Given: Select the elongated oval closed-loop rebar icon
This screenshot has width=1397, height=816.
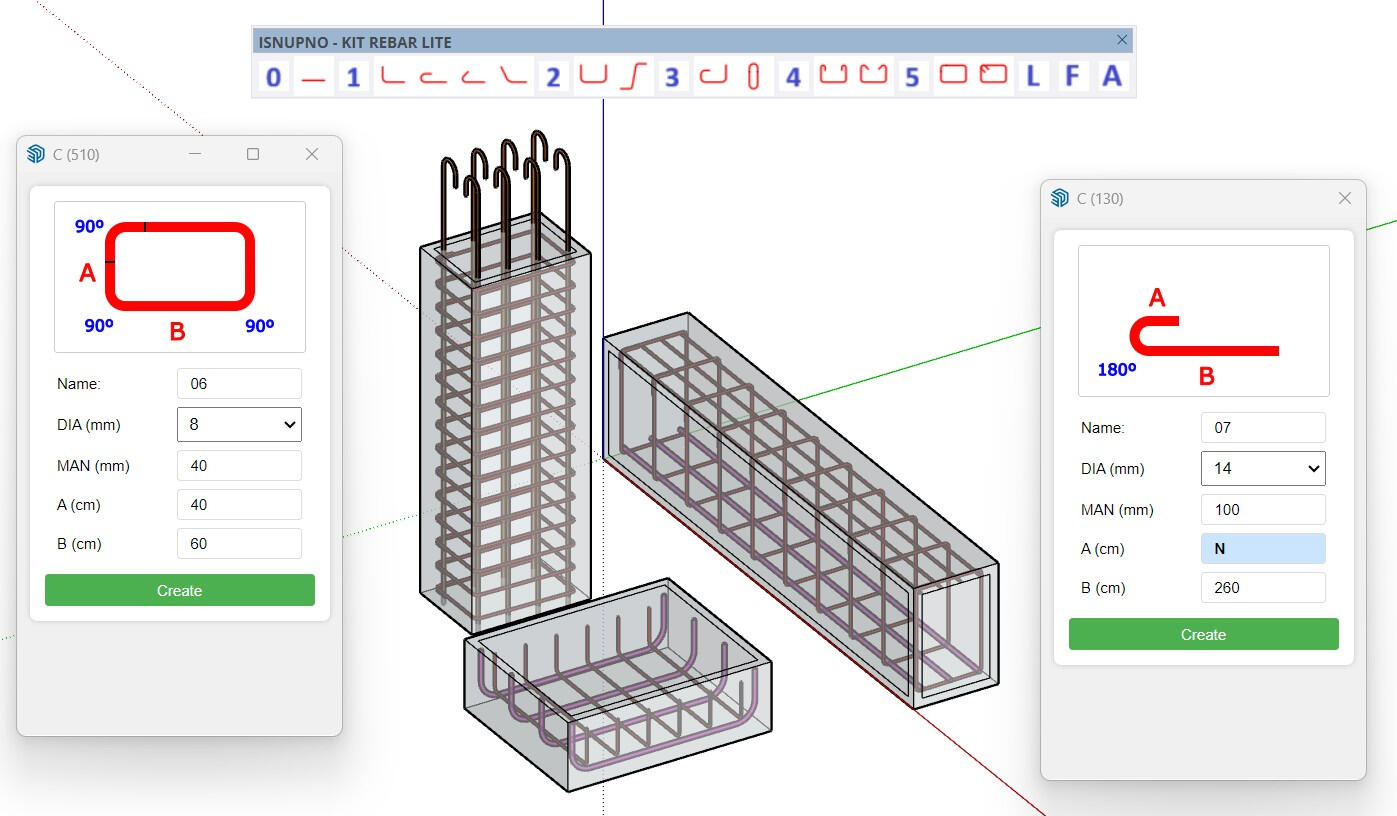Looking at the screenshot, I should pyautogui.click(x=754, y=76).
